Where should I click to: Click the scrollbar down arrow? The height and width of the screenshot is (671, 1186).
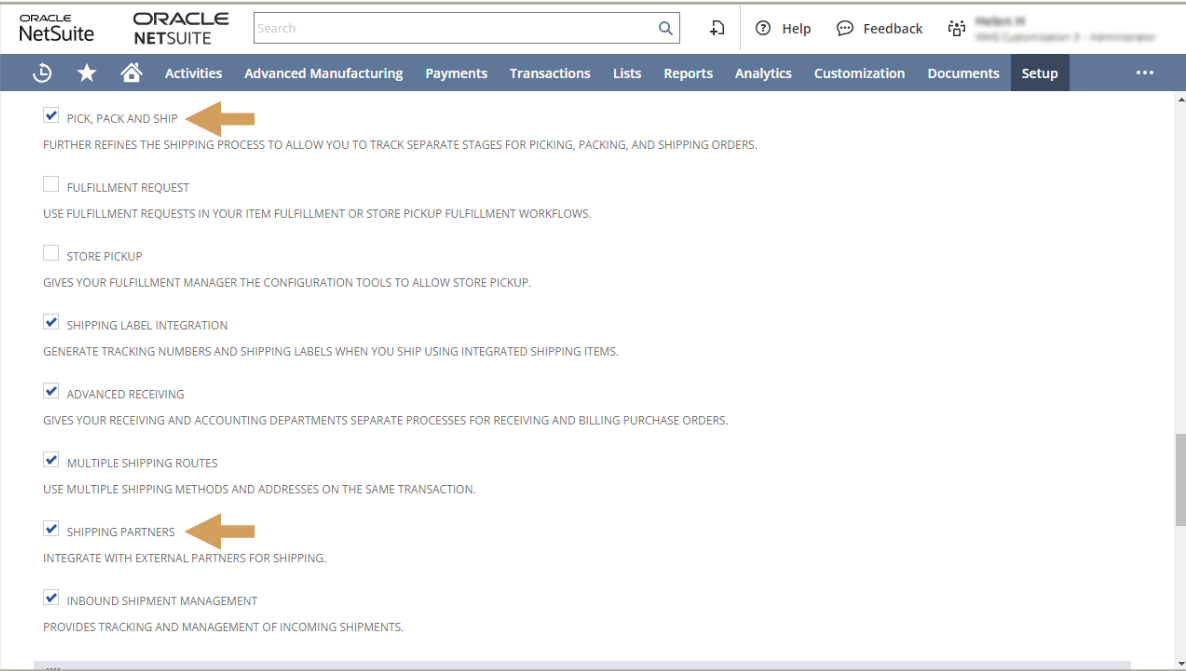coord(1180,664)
